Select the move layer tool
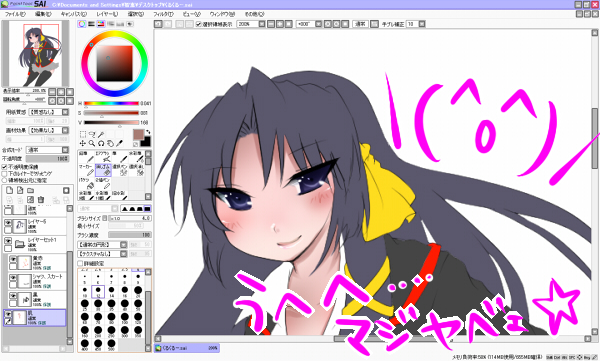 tap(83, 143)
